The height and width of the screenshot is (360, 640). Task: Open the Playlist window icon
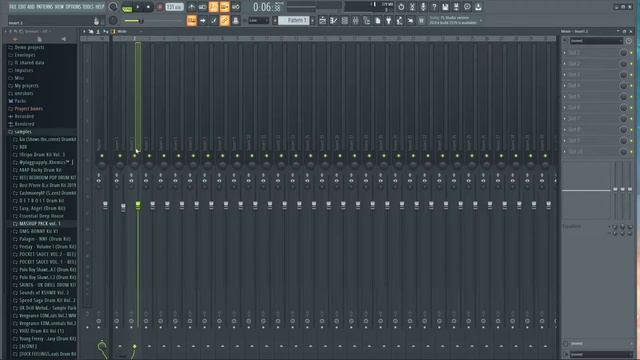[322, 20]
